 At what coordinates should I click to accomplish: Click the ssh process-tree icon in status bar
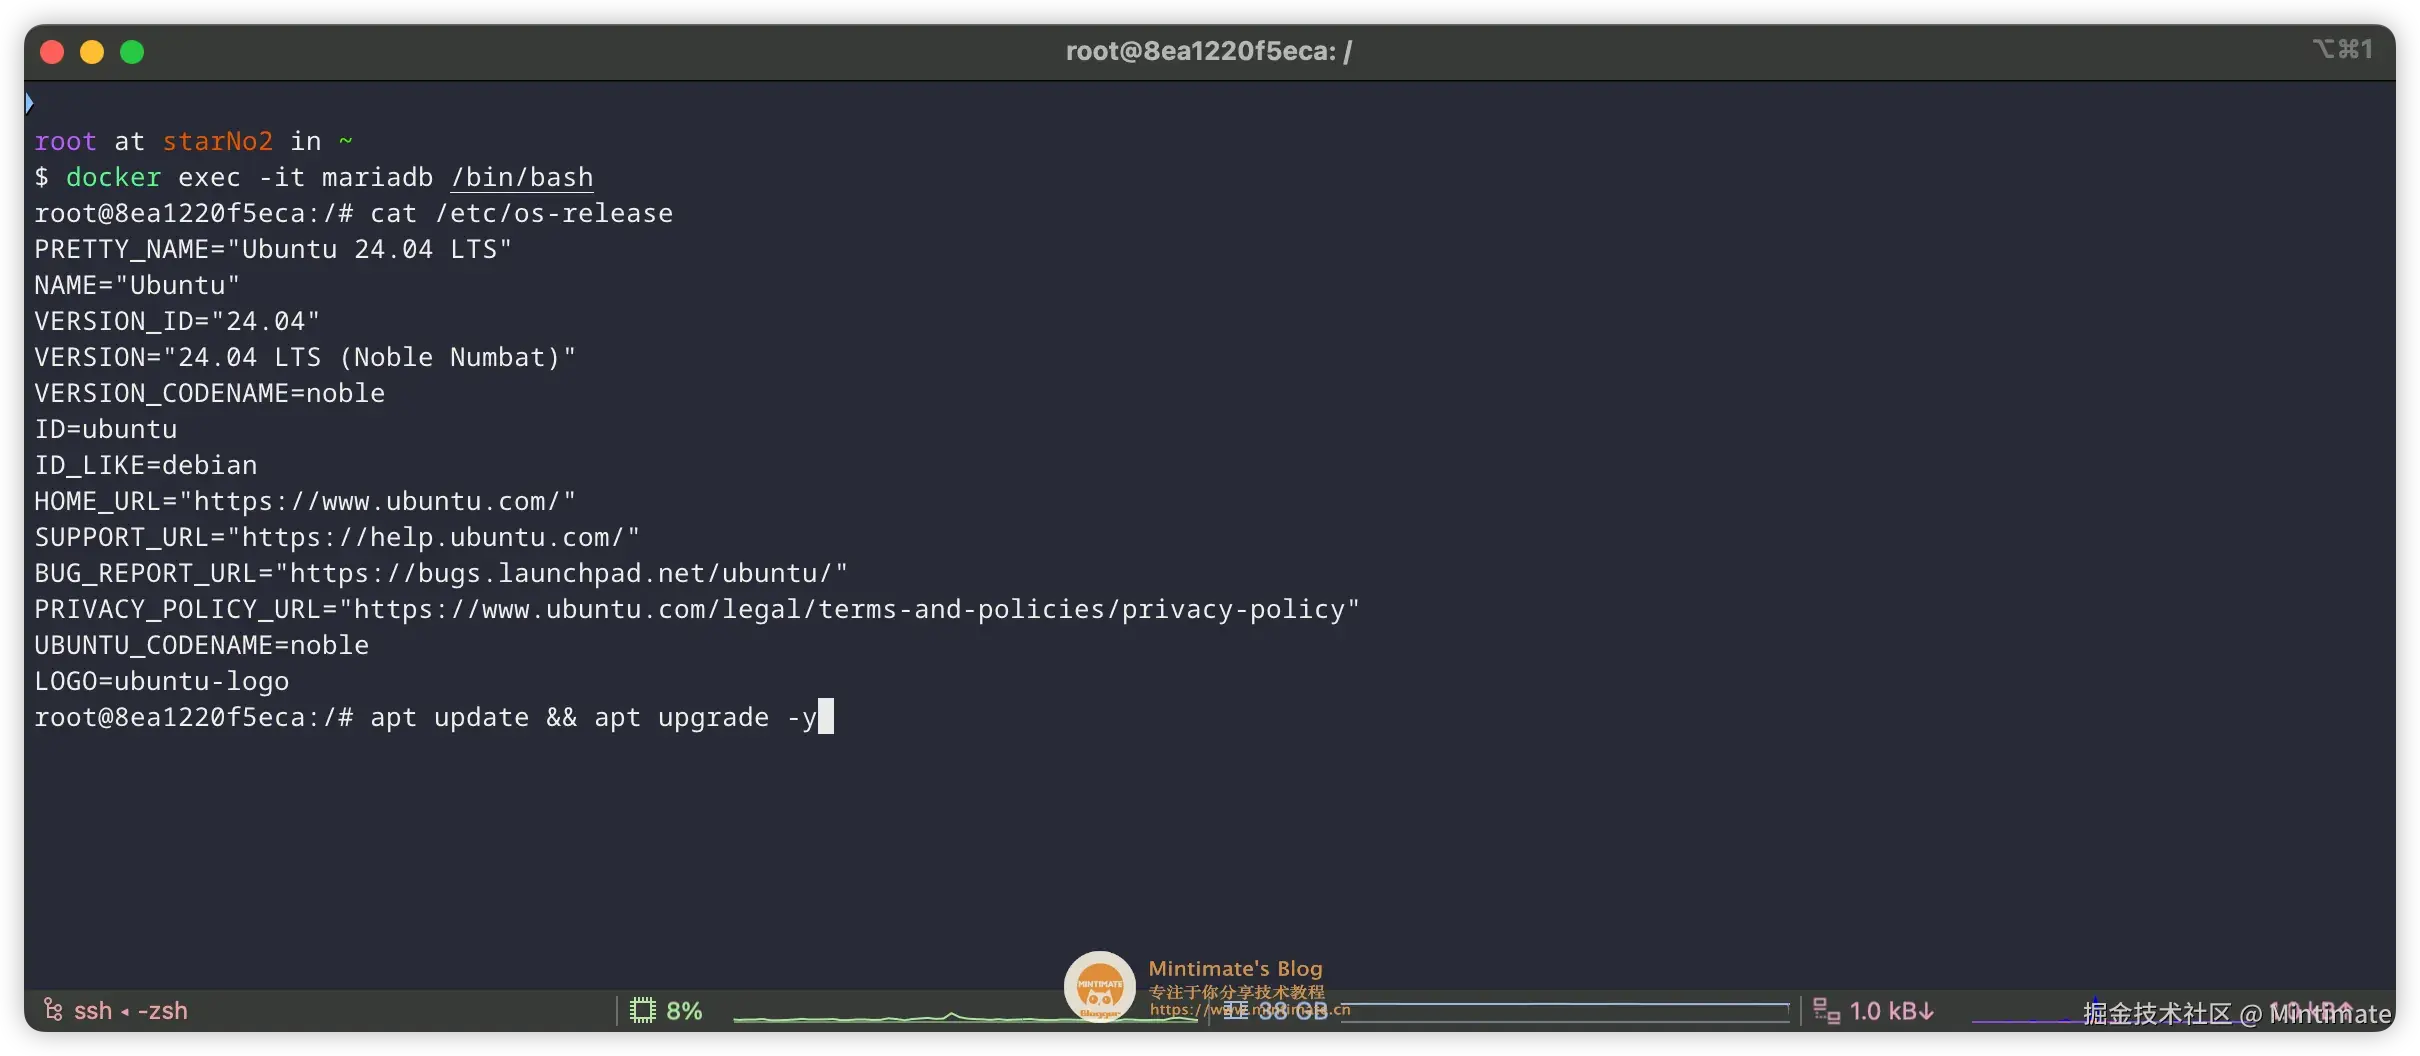[x=52, y=1010]
